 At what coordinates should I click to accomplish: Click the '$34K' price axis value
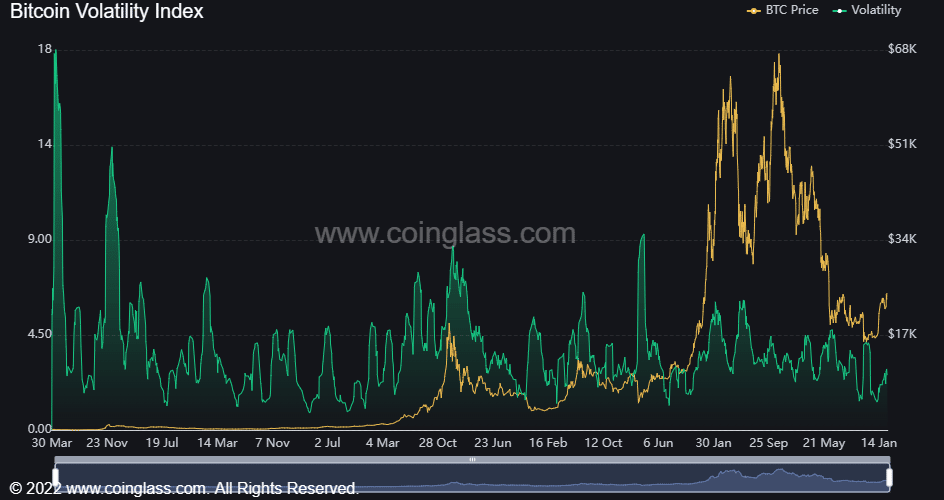[902, 239]
